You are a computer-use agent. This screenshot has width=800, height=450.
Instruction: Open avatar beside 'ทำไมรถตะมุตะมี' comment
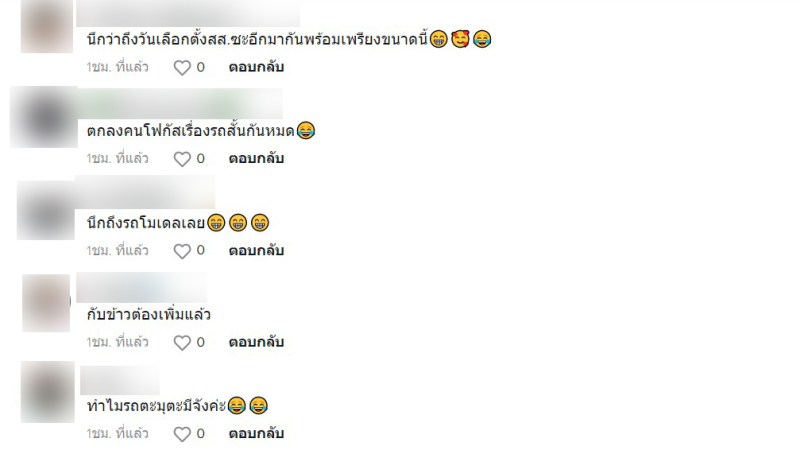(x=47, y=392)
